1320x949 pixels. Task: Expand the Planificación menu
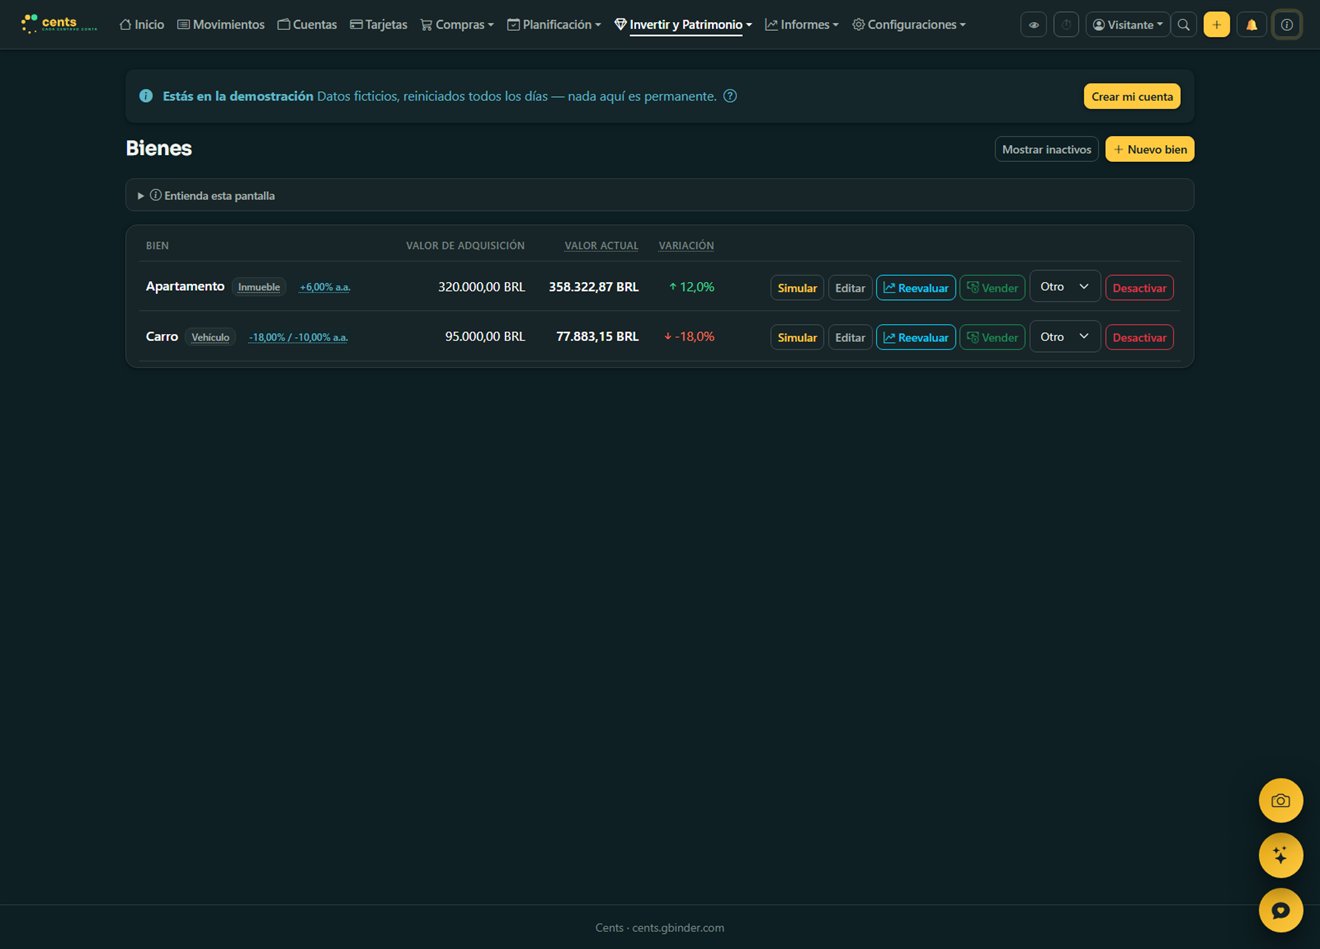coord(554,24)
